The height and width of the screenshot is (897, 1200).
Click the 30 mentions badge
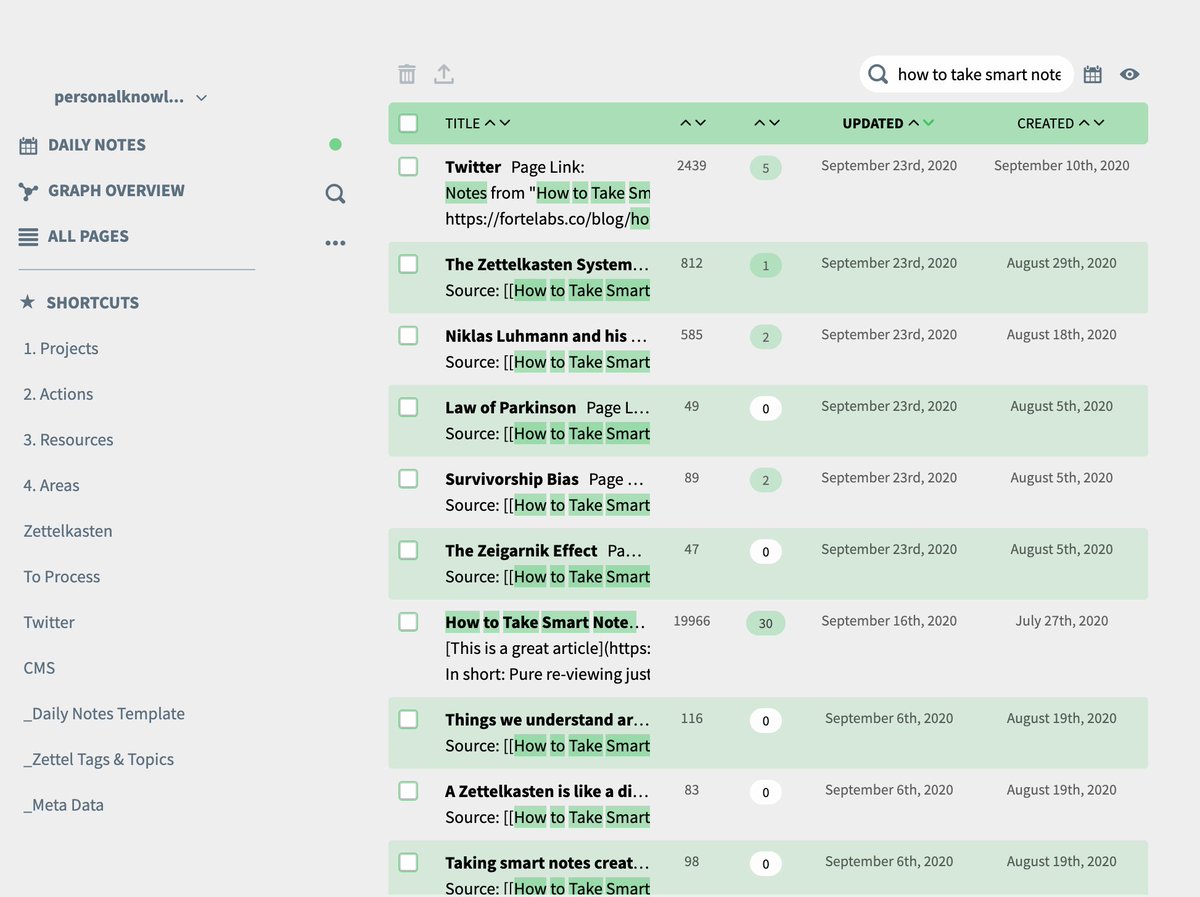(766, 623)
